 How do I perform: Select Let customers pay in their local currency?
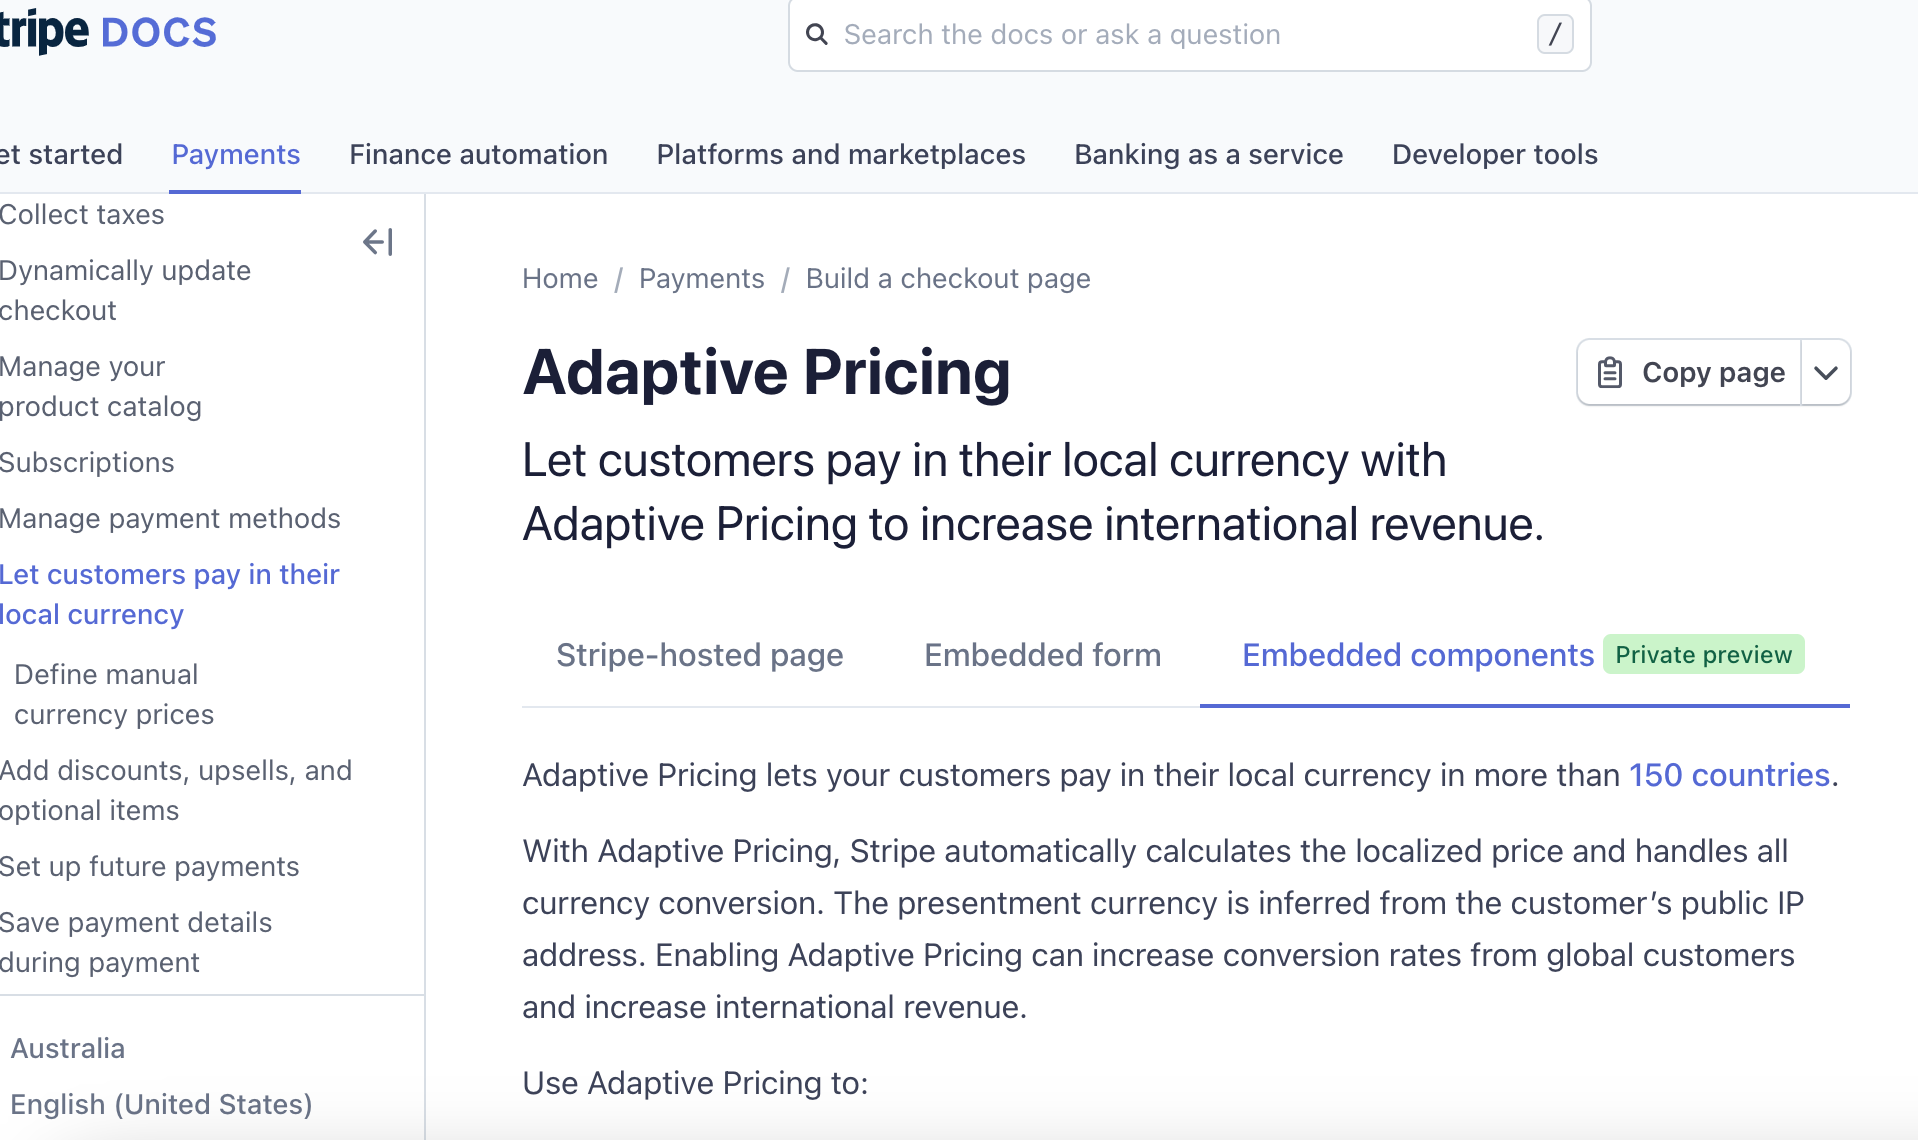170,595
